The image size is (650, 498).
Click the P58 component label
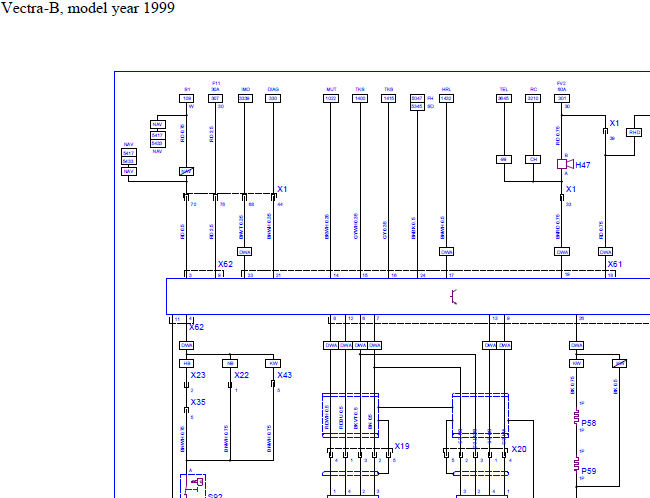tap(589, 423)
